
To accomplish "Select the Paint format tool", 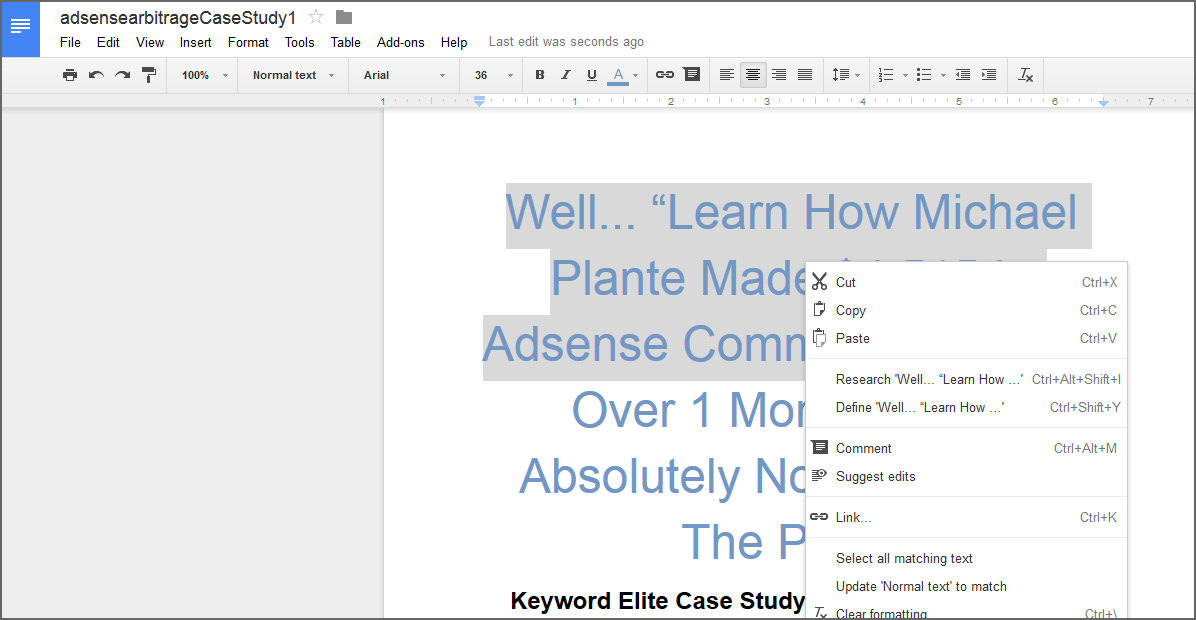I will (x=149, y=75).
